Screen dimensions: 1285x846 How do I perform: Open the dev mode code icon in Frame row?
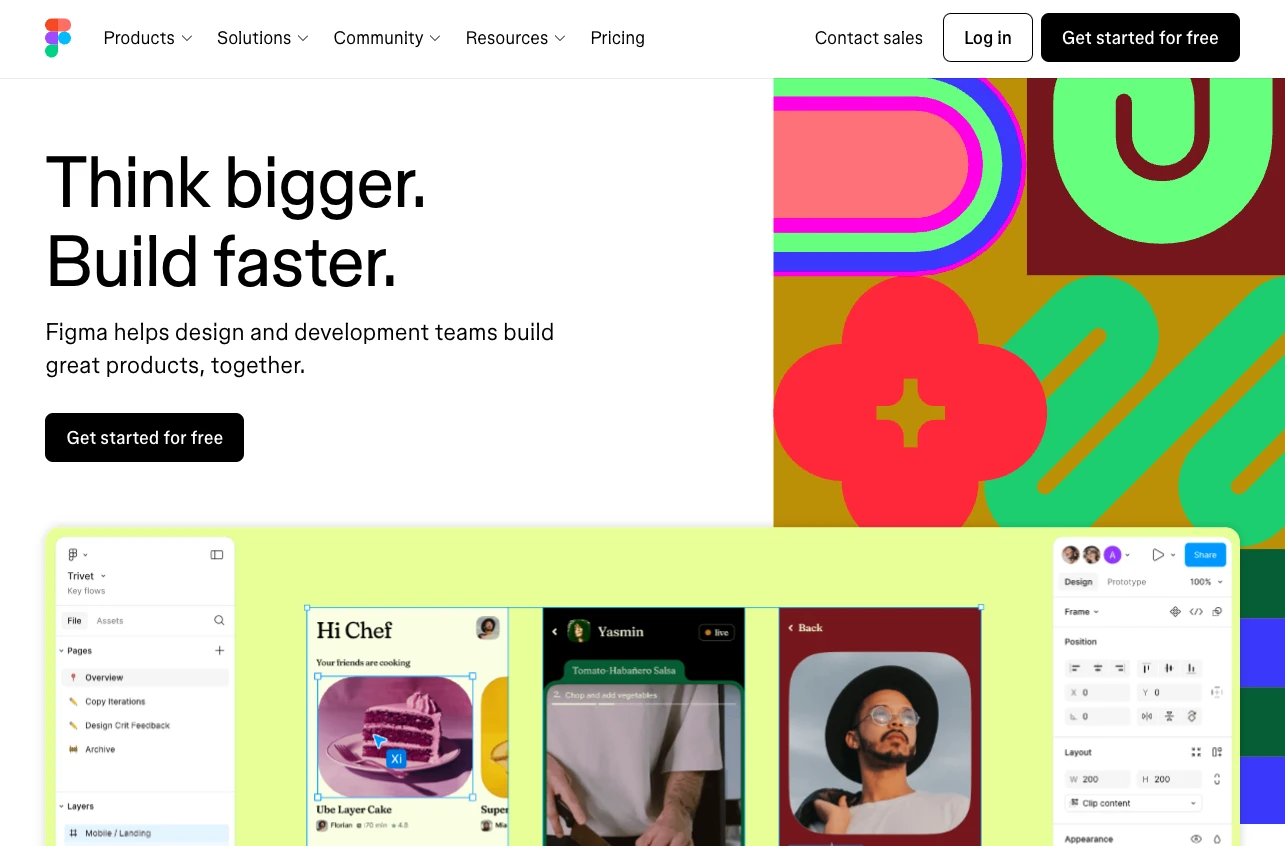[1196, 612]
